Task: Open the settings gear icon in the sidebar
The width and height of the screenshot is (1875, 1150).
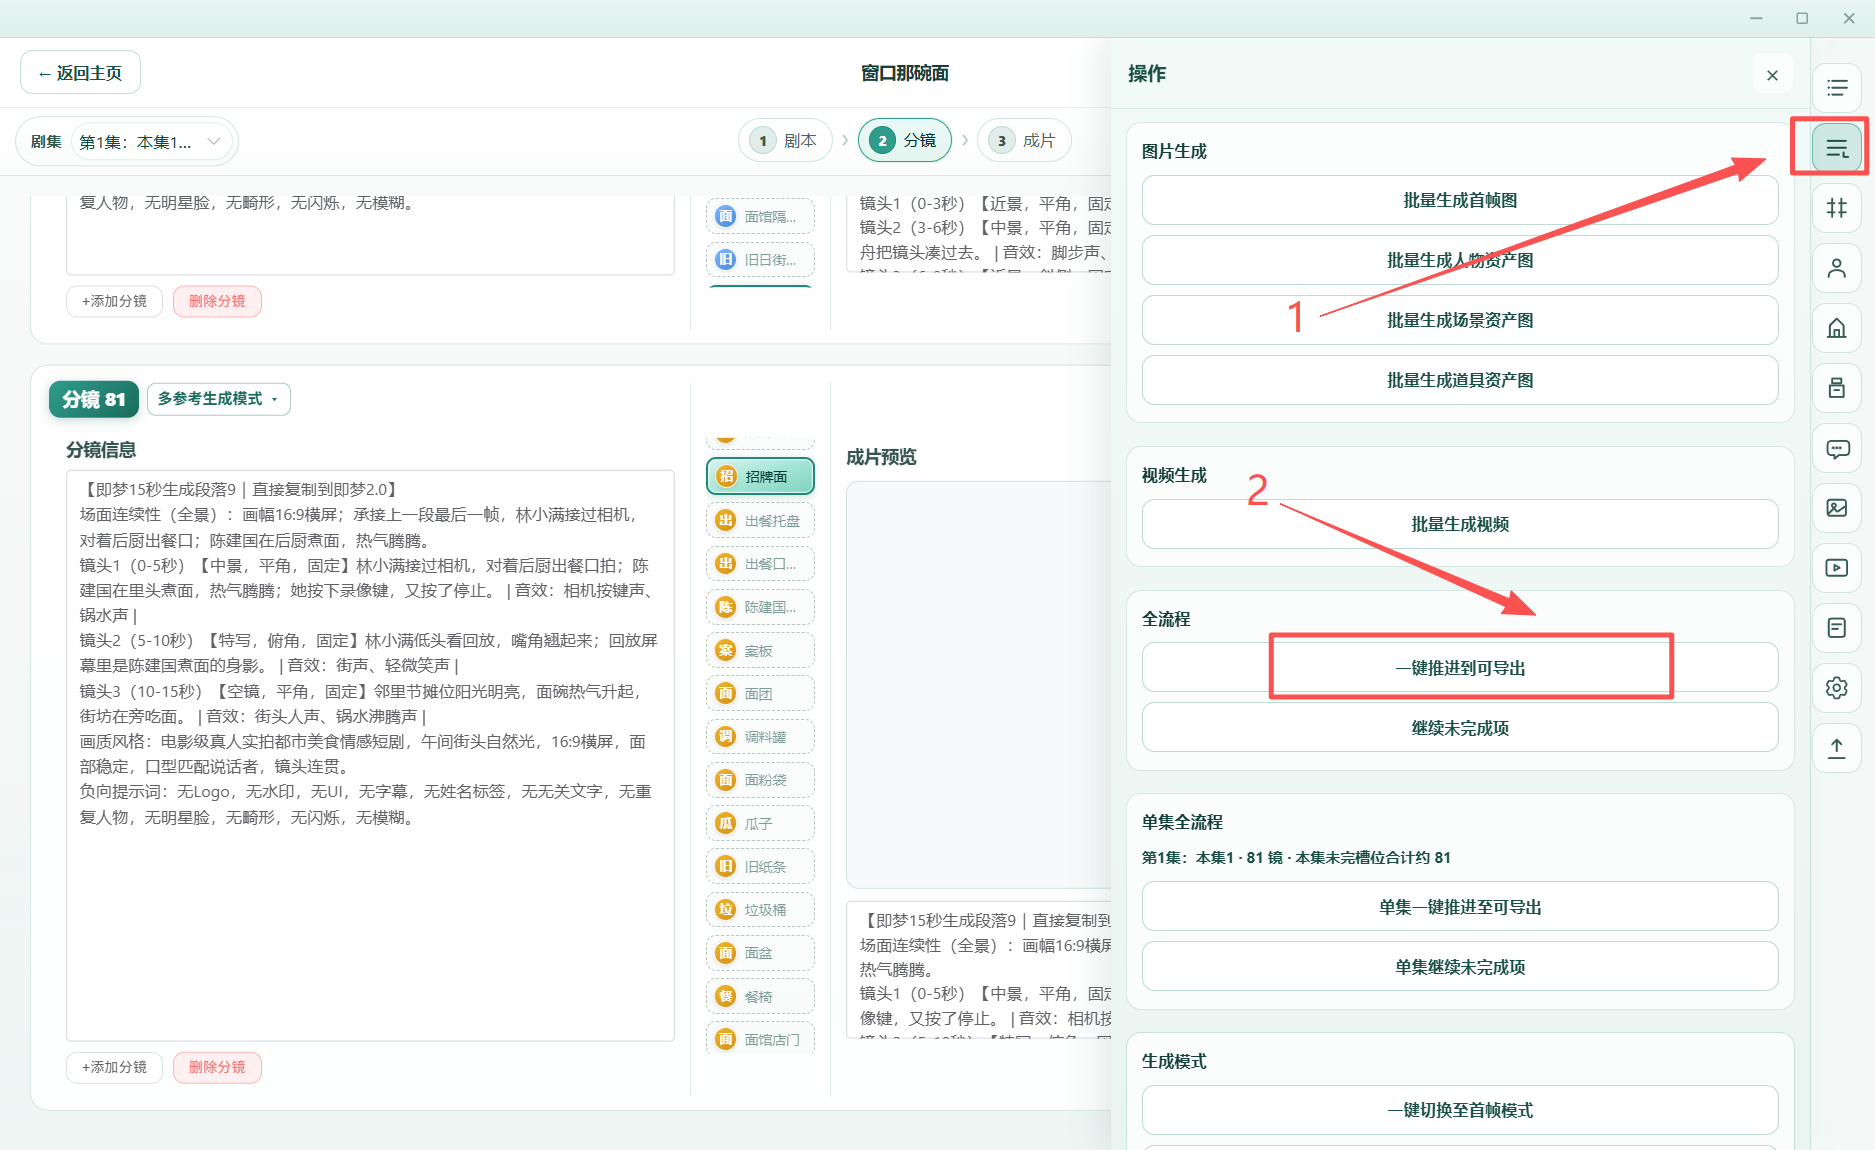Action: pos(1837,688)
